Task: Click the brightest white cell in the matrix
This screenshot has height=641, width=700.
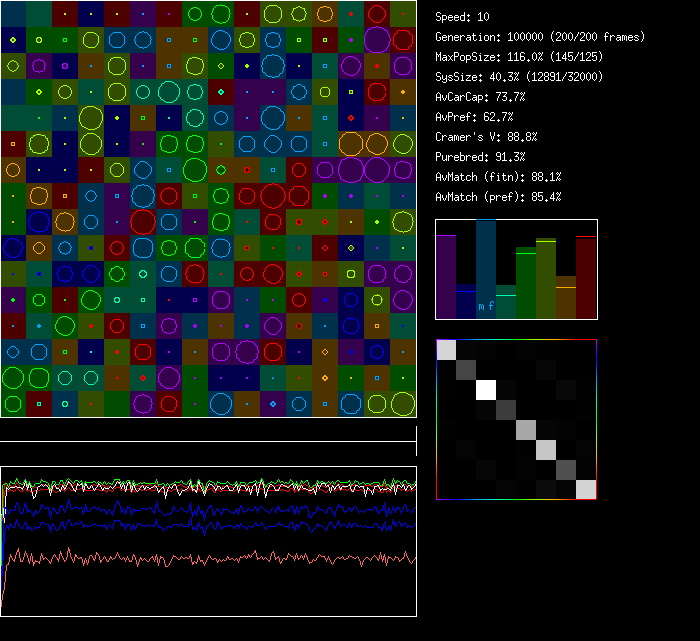Action: click(x=487, y=389)
